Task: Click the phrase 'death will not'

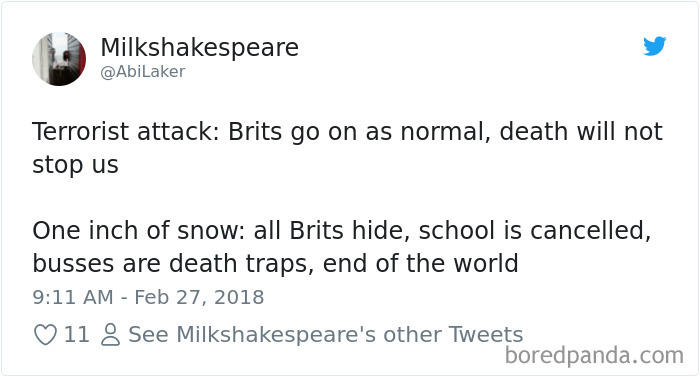Action: click(581, 132)
